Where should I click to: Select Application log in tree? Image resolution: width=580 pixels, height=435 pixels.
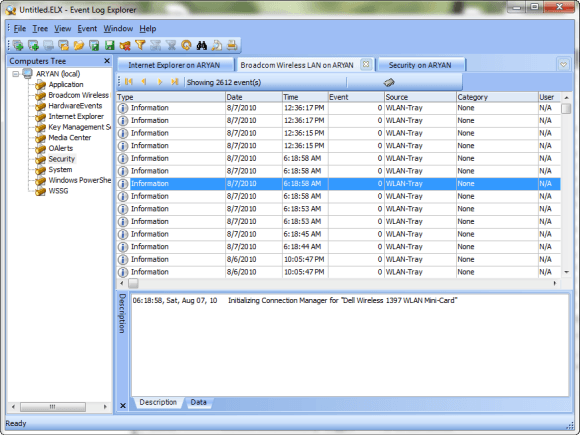[66, 84]
